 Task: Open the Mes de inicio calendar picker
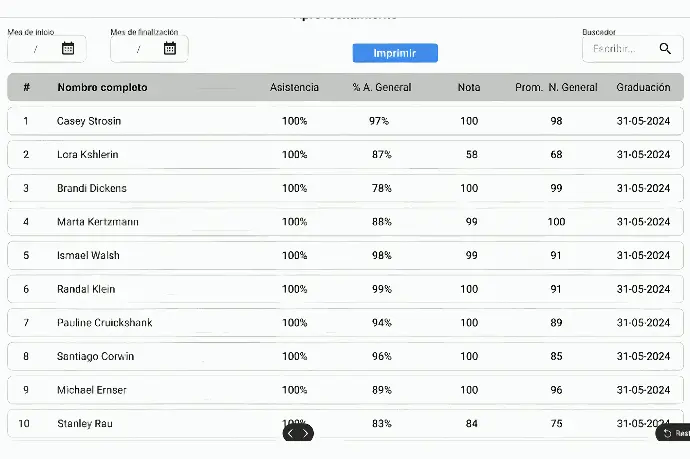(68, 48)
